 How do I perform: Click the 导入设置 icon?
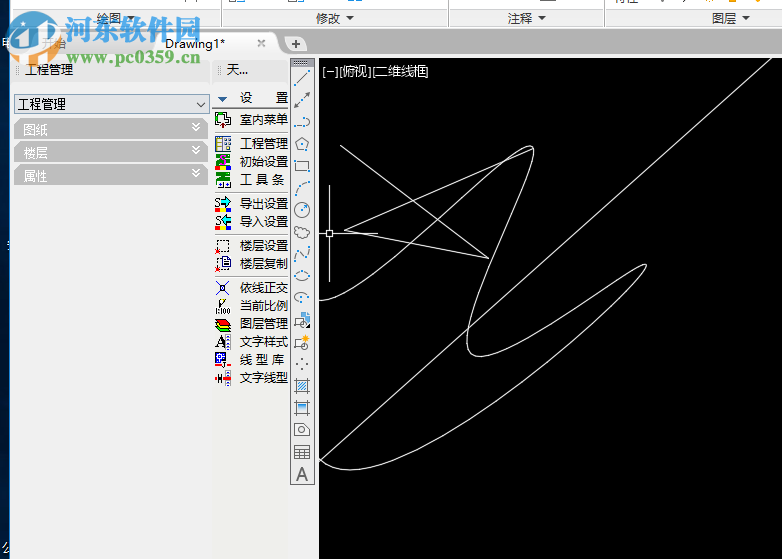(223, 222)
